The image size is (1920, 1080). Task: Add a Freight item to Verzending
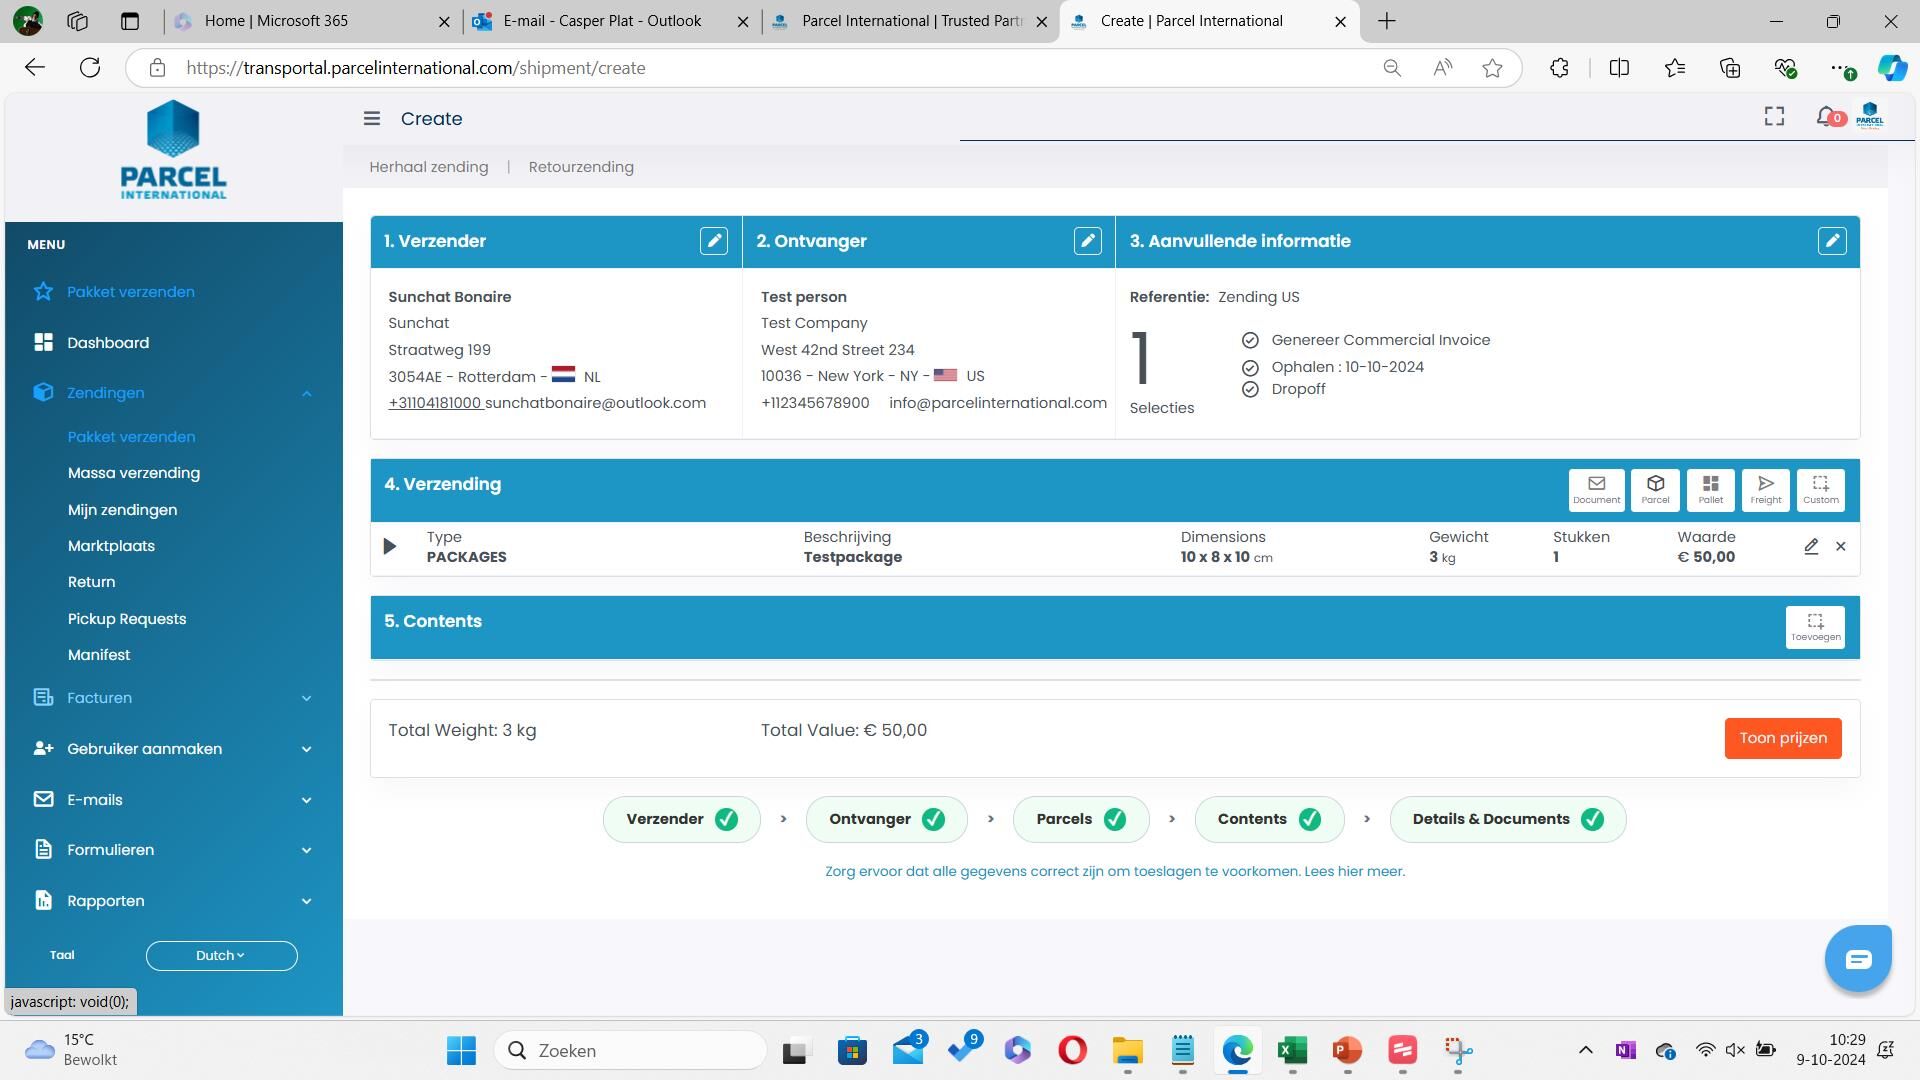[x=1765, y=489]
